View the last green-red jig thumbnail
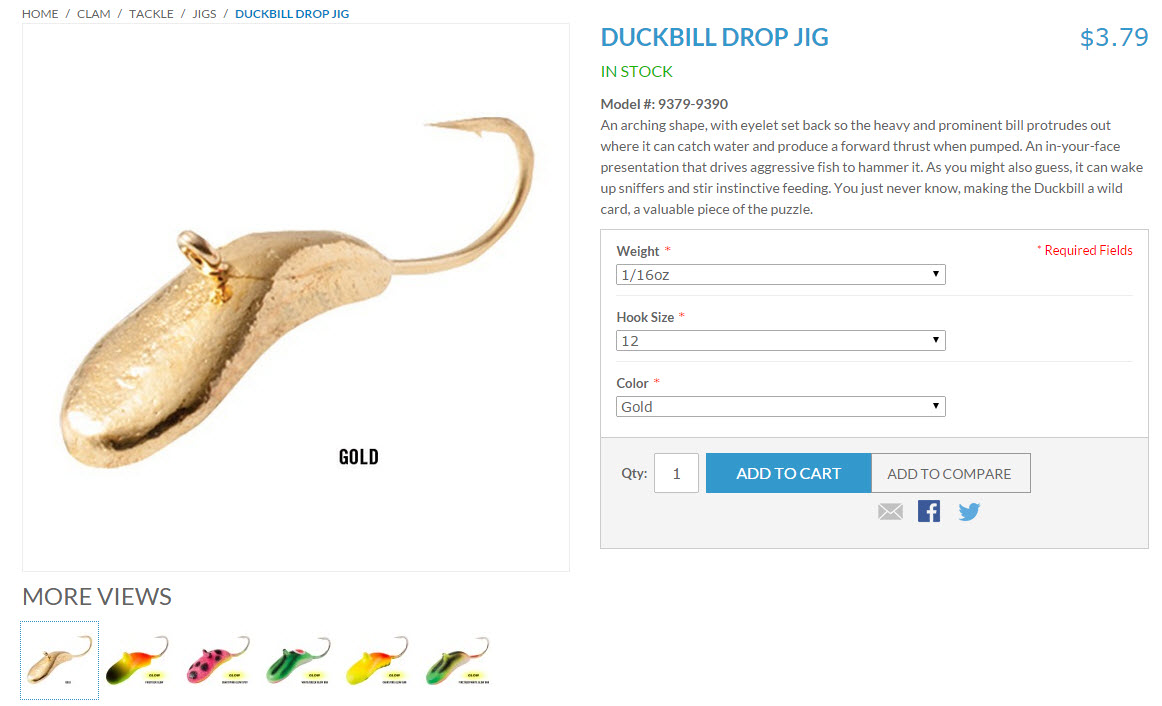 pos(458,660)
